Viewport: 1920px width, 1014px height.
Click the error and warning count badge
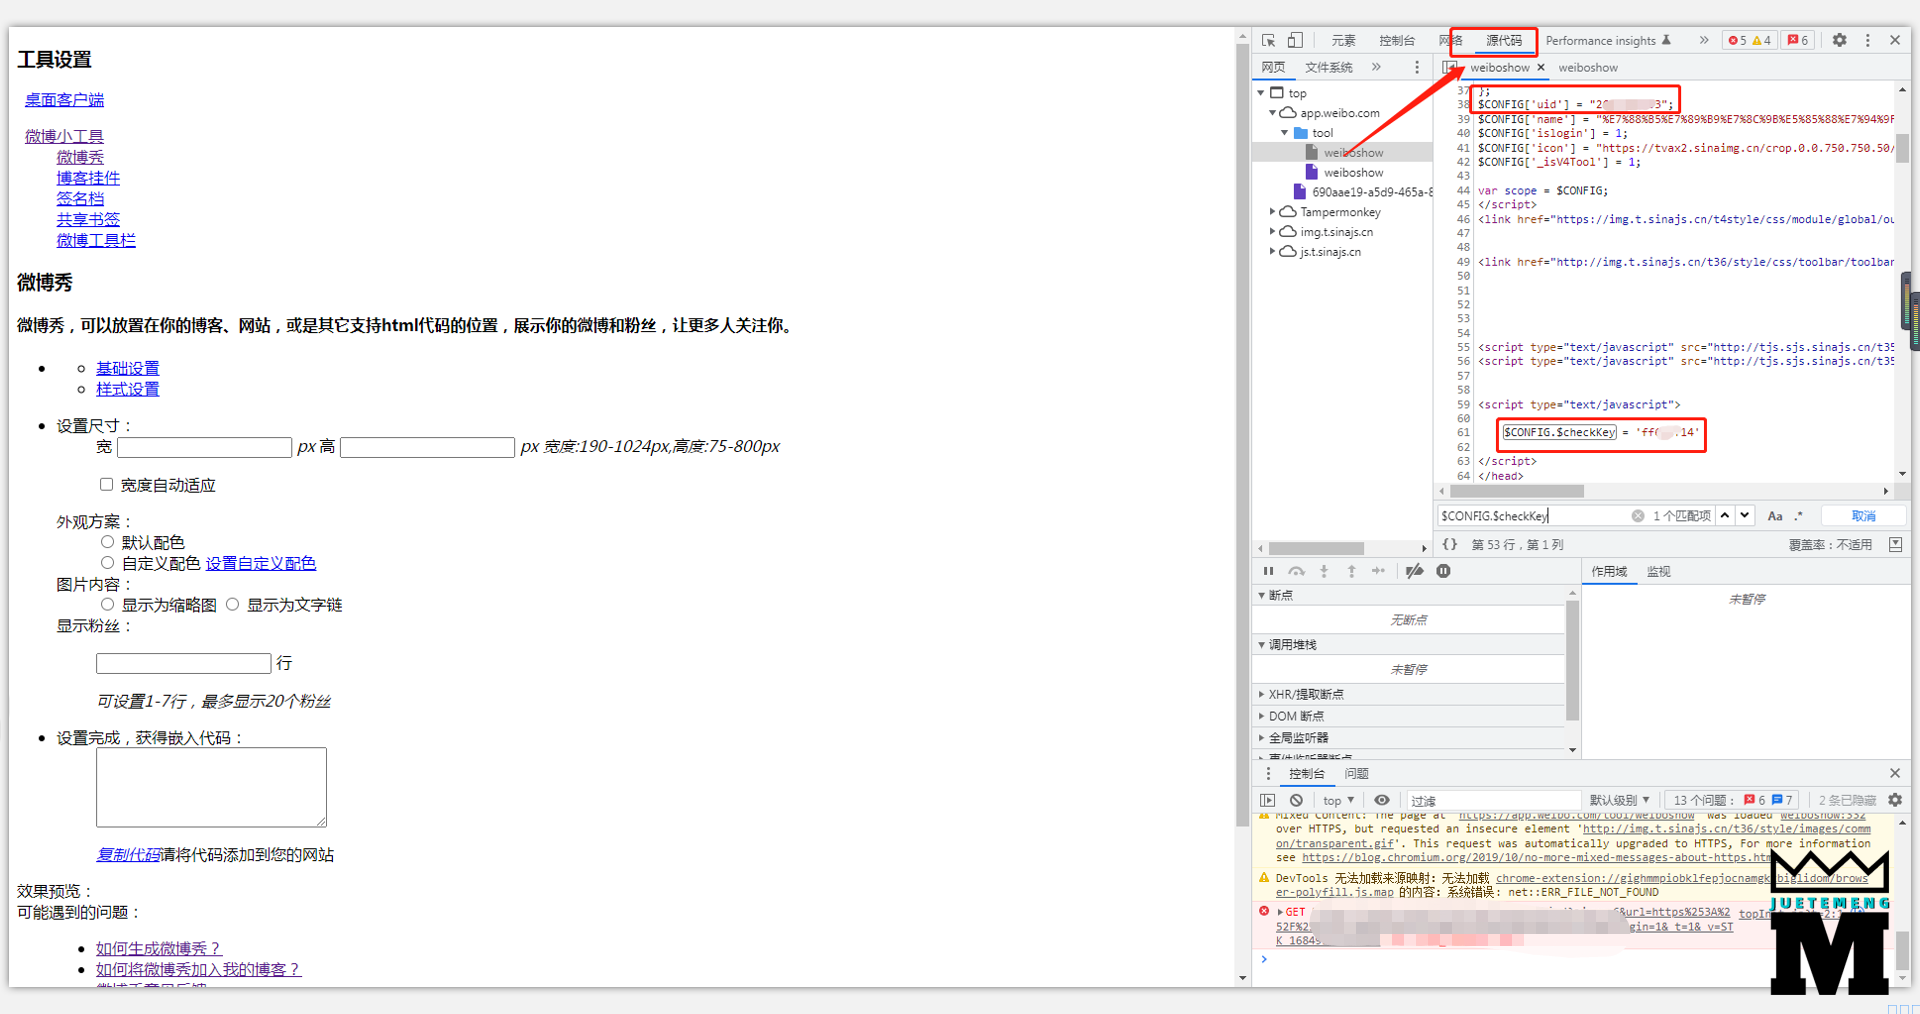(1750, 40)
